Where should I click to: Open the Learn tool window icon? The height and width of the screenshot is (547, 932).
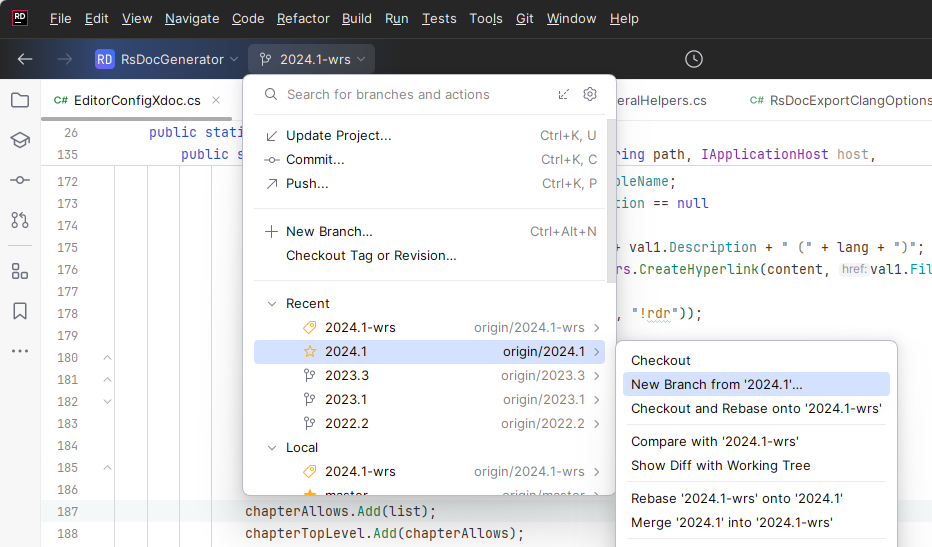[x=19, y=140]
